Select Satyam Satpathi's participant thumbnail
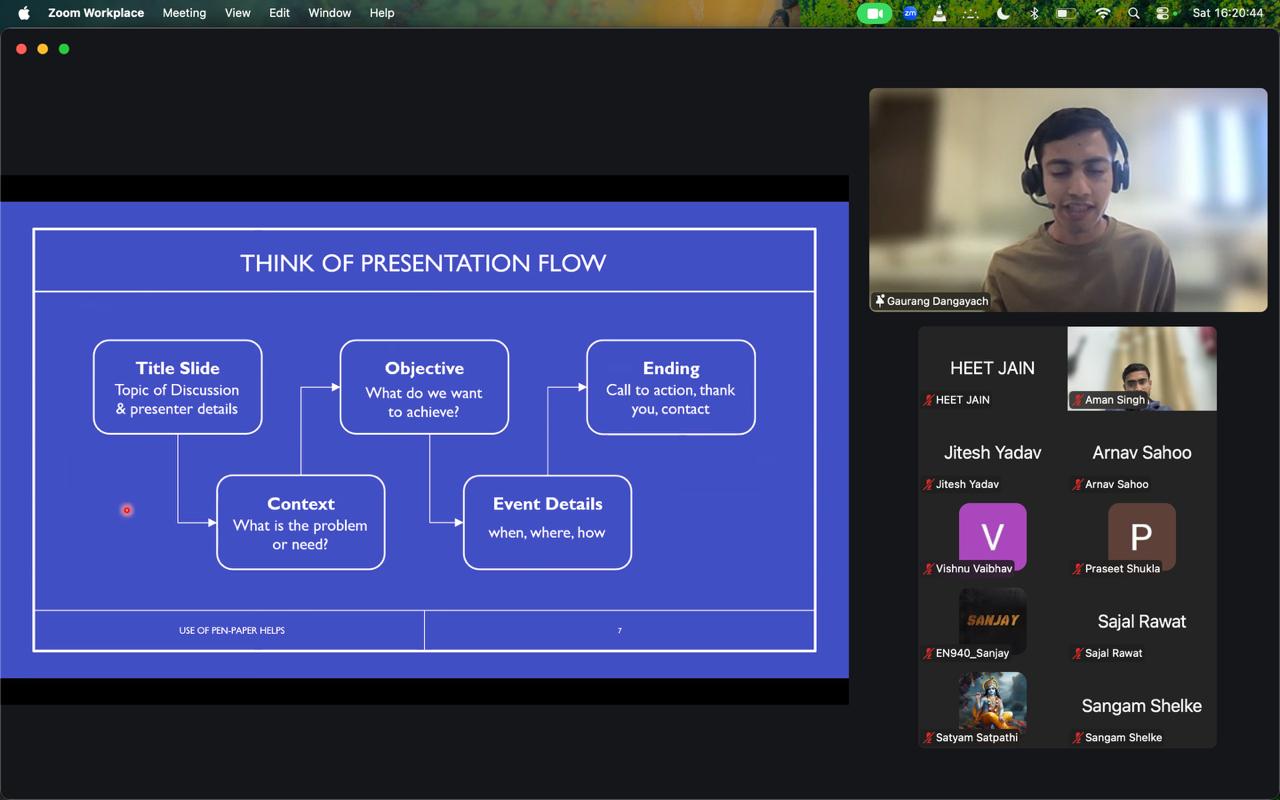 (x=992, y=705)
